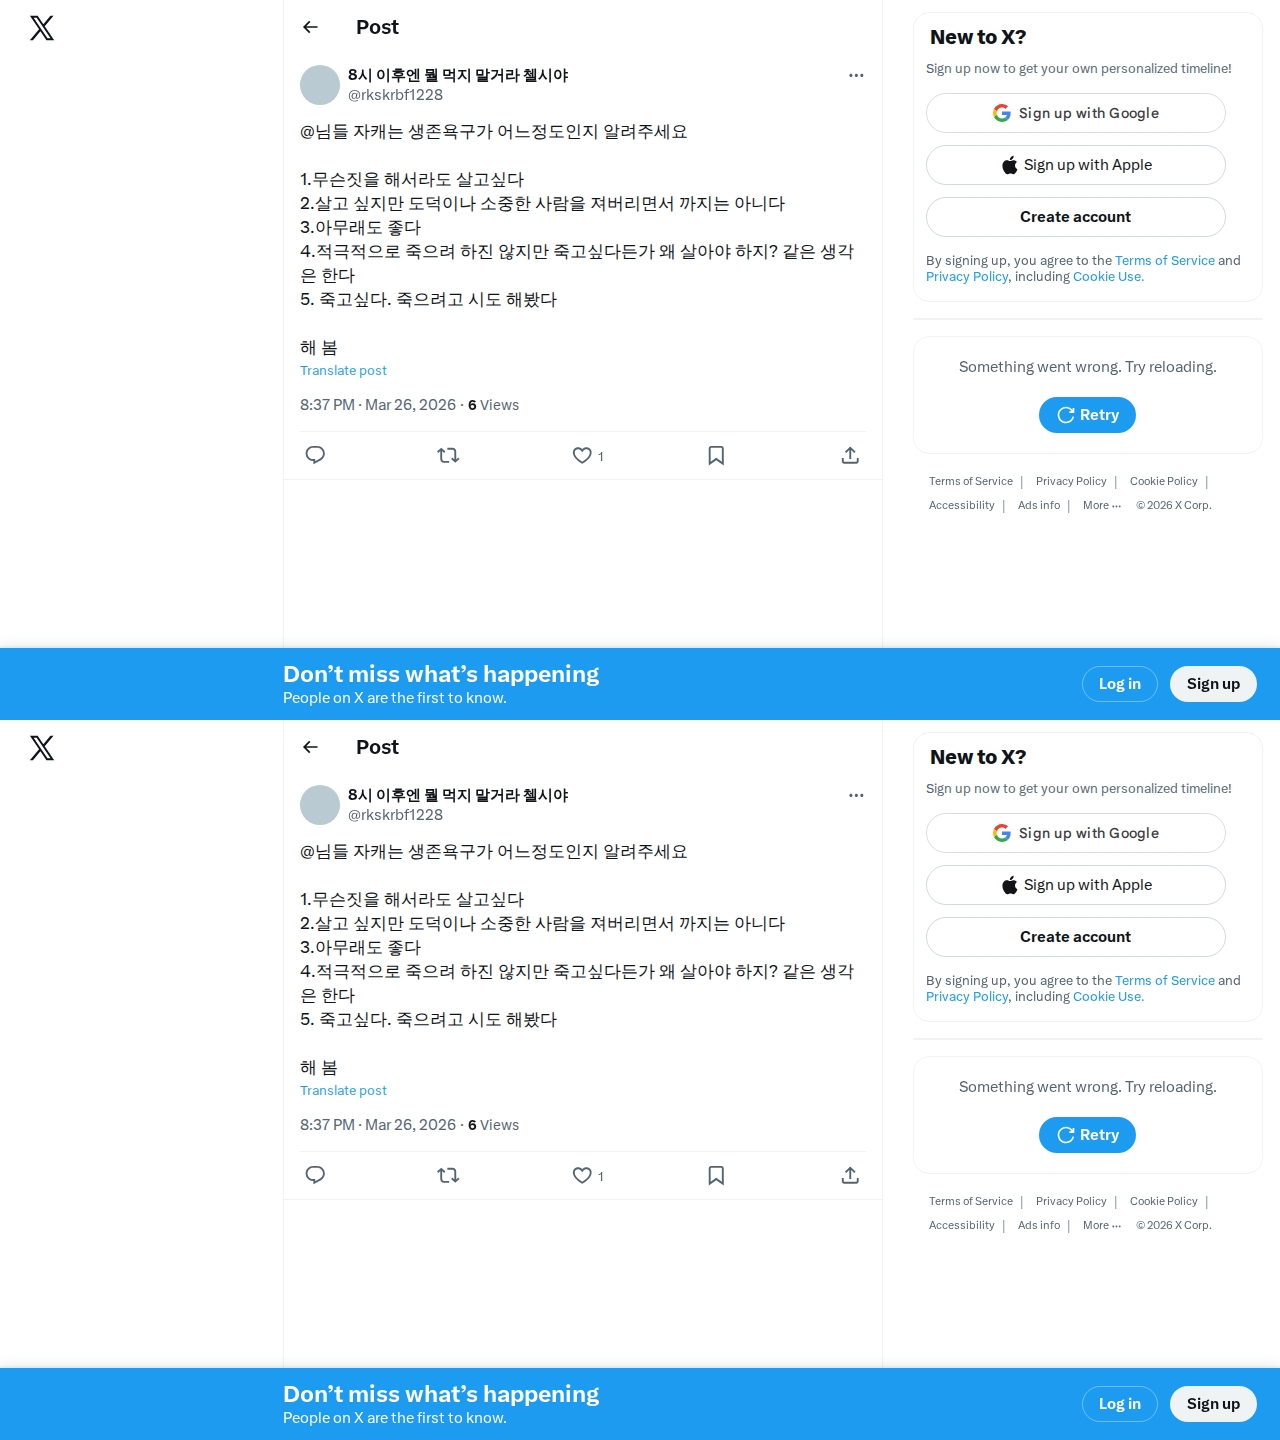This screenshot has width=1280, height=1440.
Task: Click the upper Create account button
Action: [1076, 217]
